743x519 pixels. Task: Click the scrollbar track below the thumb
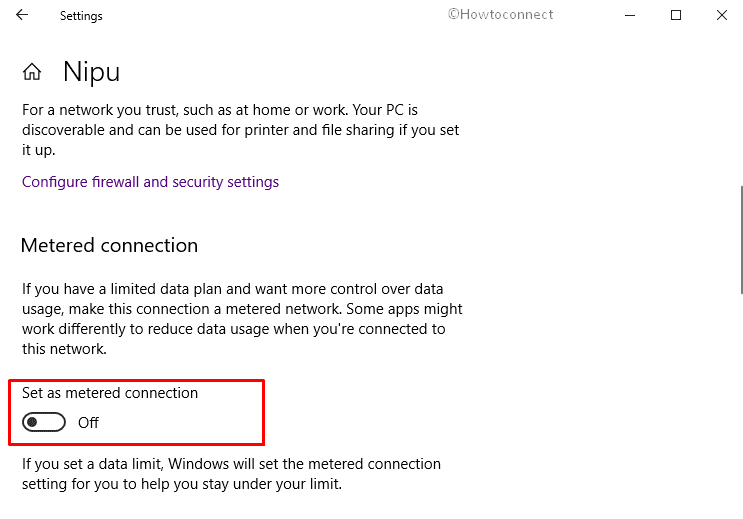(741, 403)
